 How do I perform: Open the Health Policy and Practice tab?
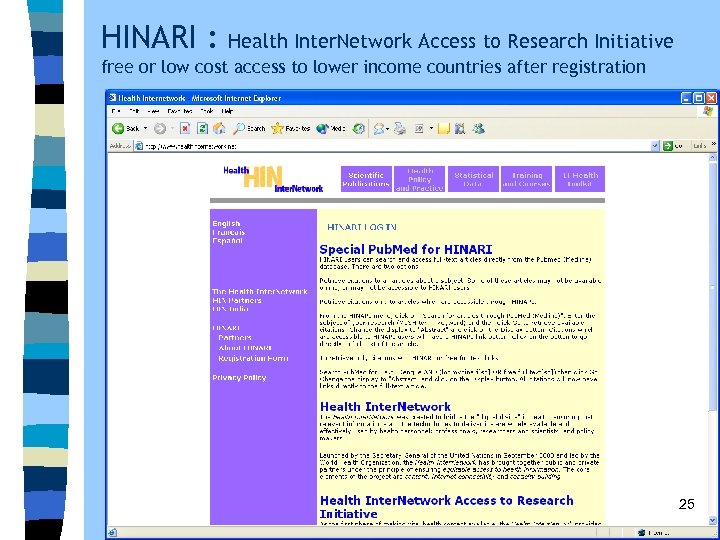click(x=420, y=179)
